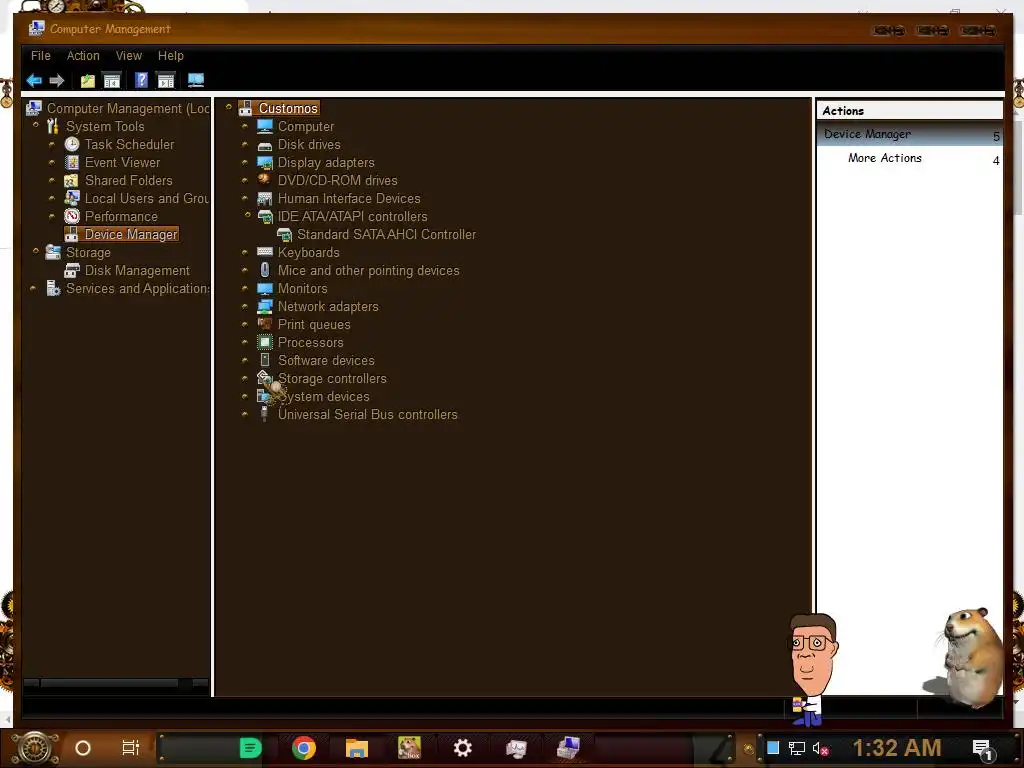This screenshot has height=768, width=1024.
Task: Open the View menu
Action: click(x=129, y=56)
